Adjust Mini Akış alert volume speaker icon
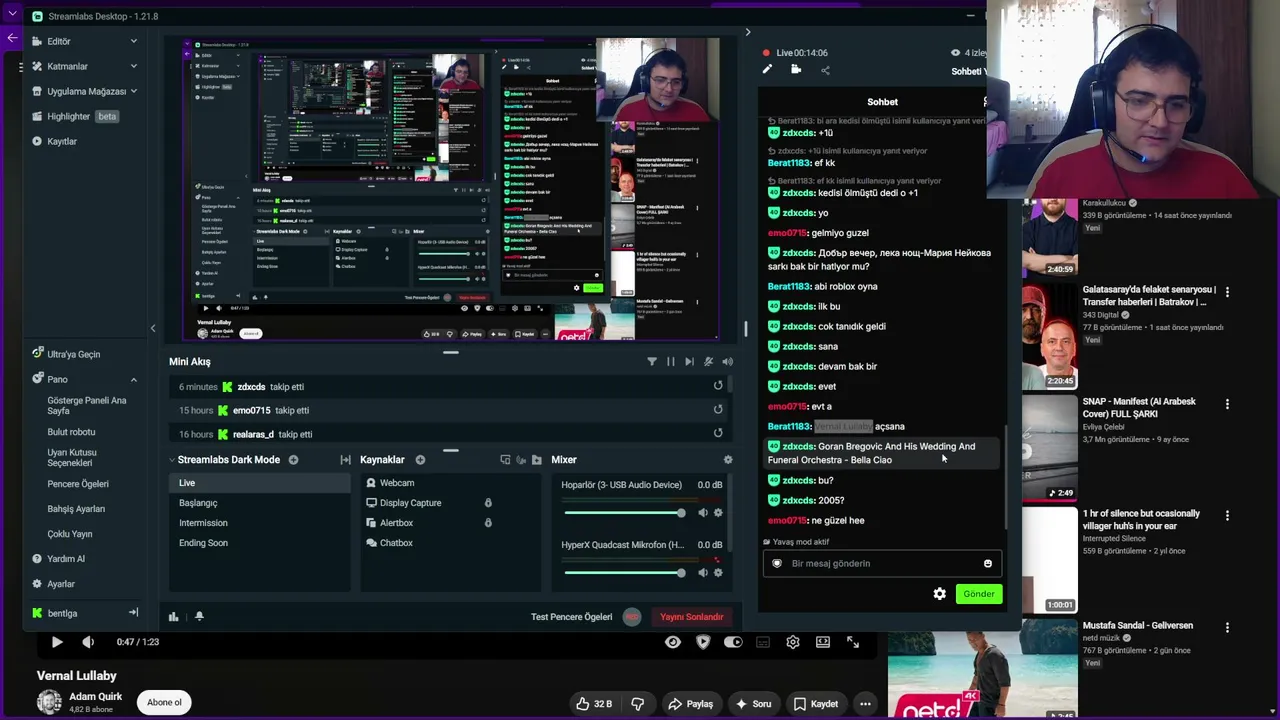Screen dimensions: 1280x720 (728, 362)
